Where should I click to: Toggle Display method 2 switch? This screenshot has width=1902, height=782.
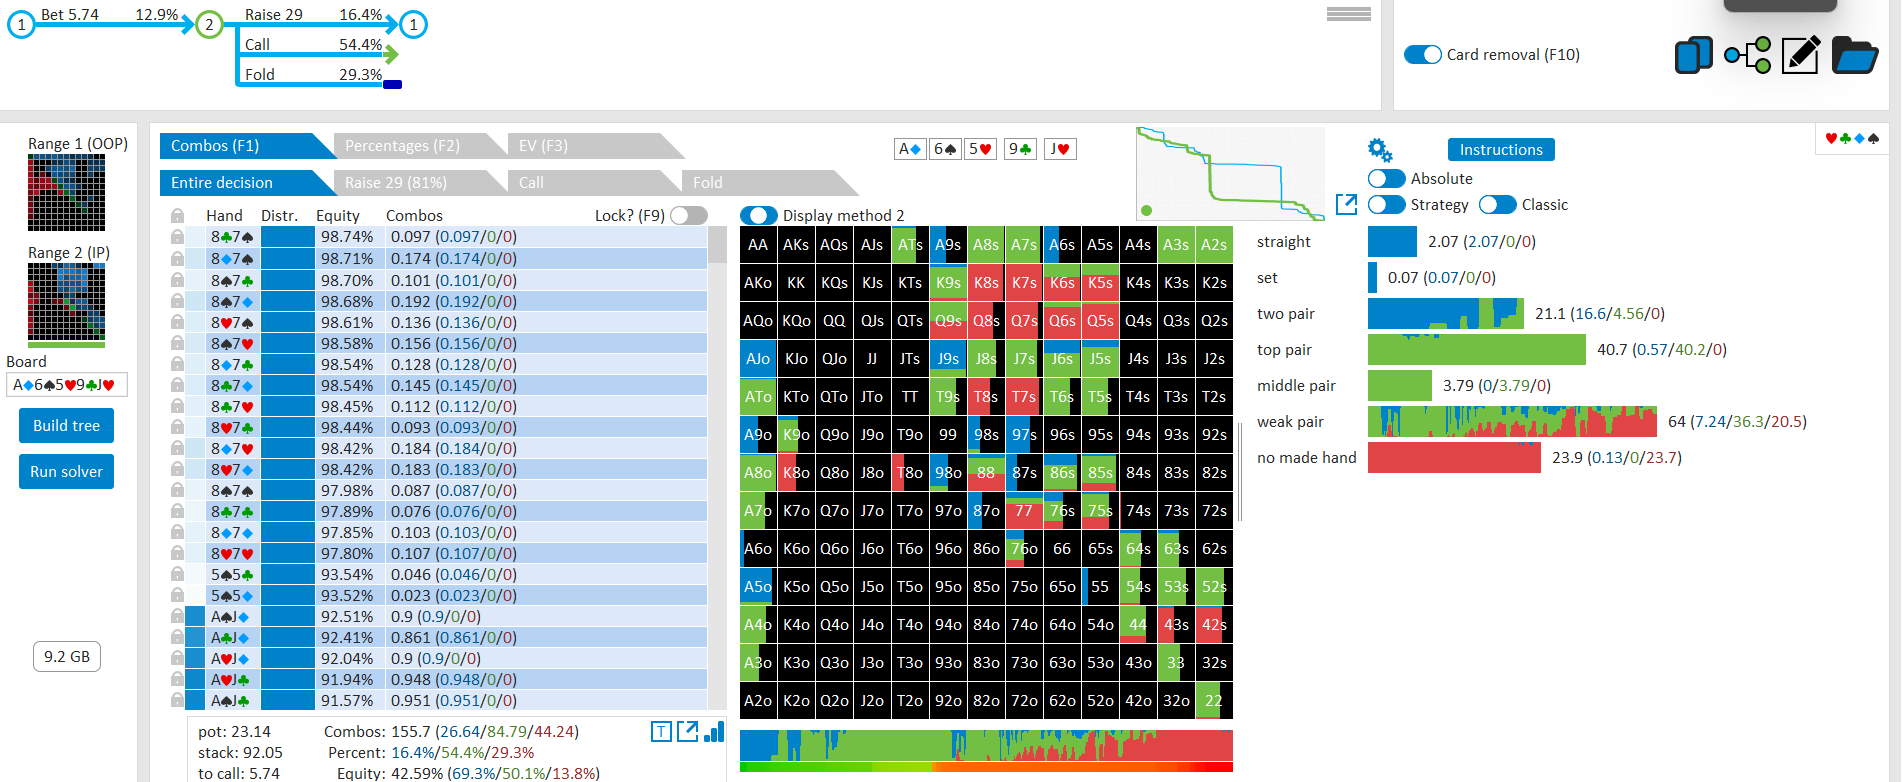pos(759,215)
